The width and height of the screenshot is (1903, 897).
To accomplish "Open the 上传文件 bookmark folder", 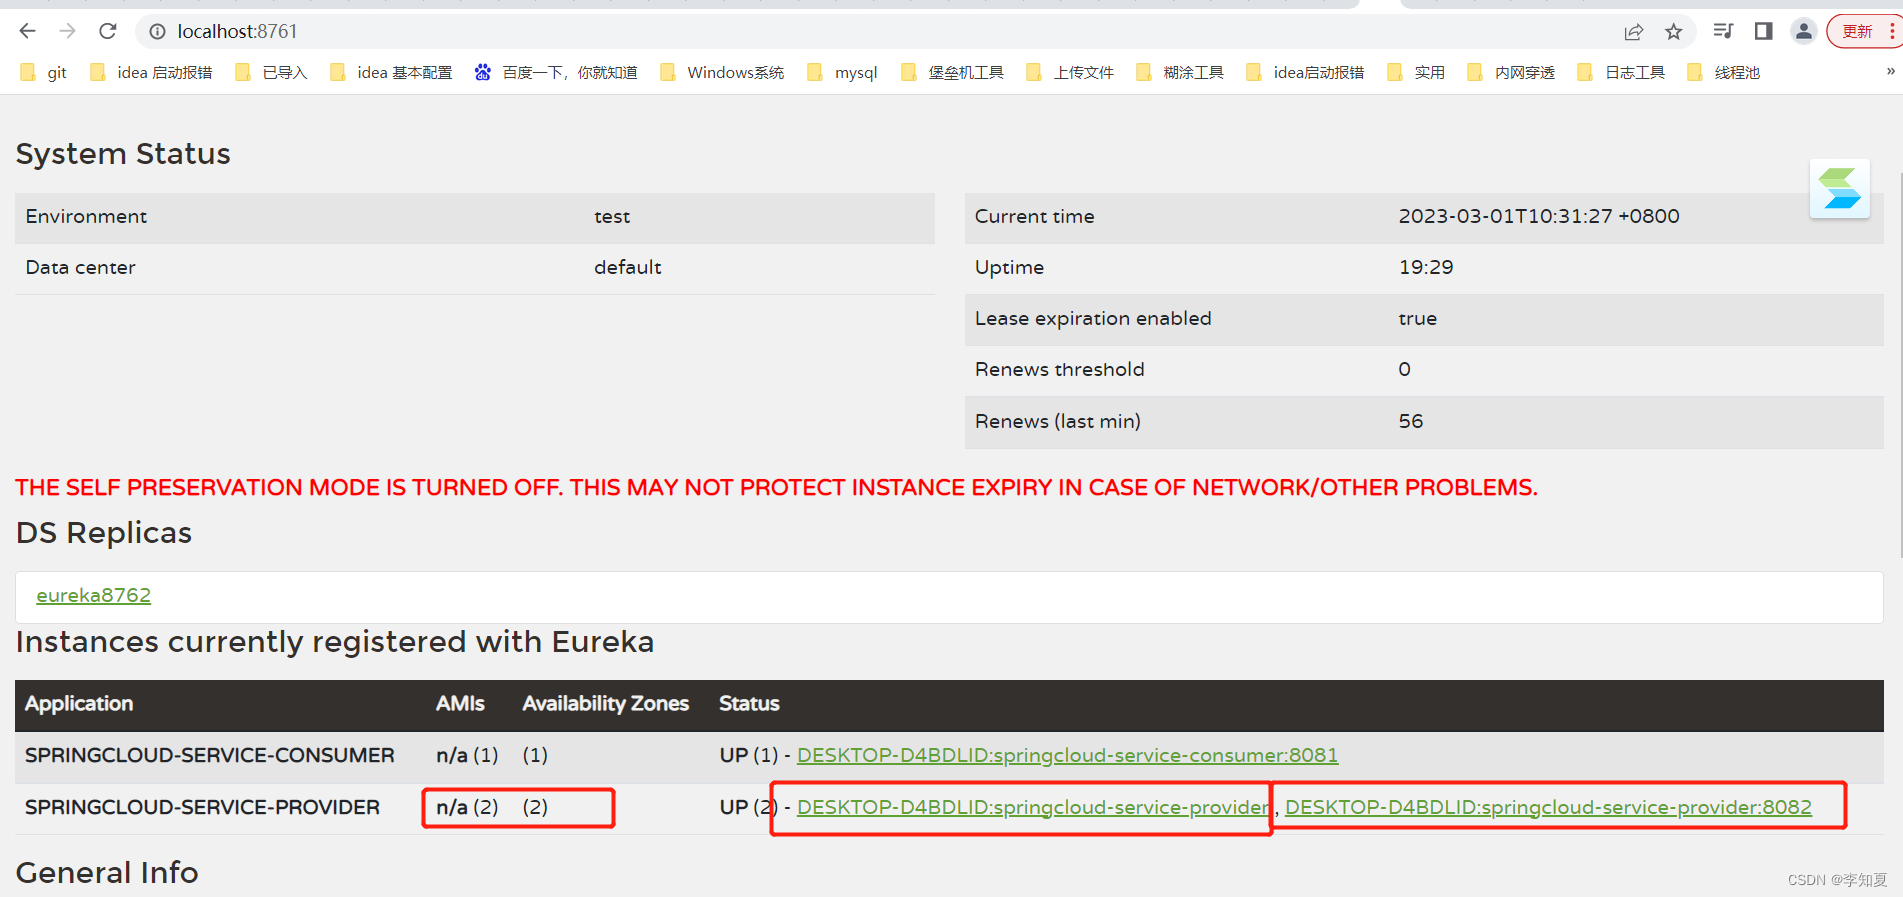I will click(1070, 72).
